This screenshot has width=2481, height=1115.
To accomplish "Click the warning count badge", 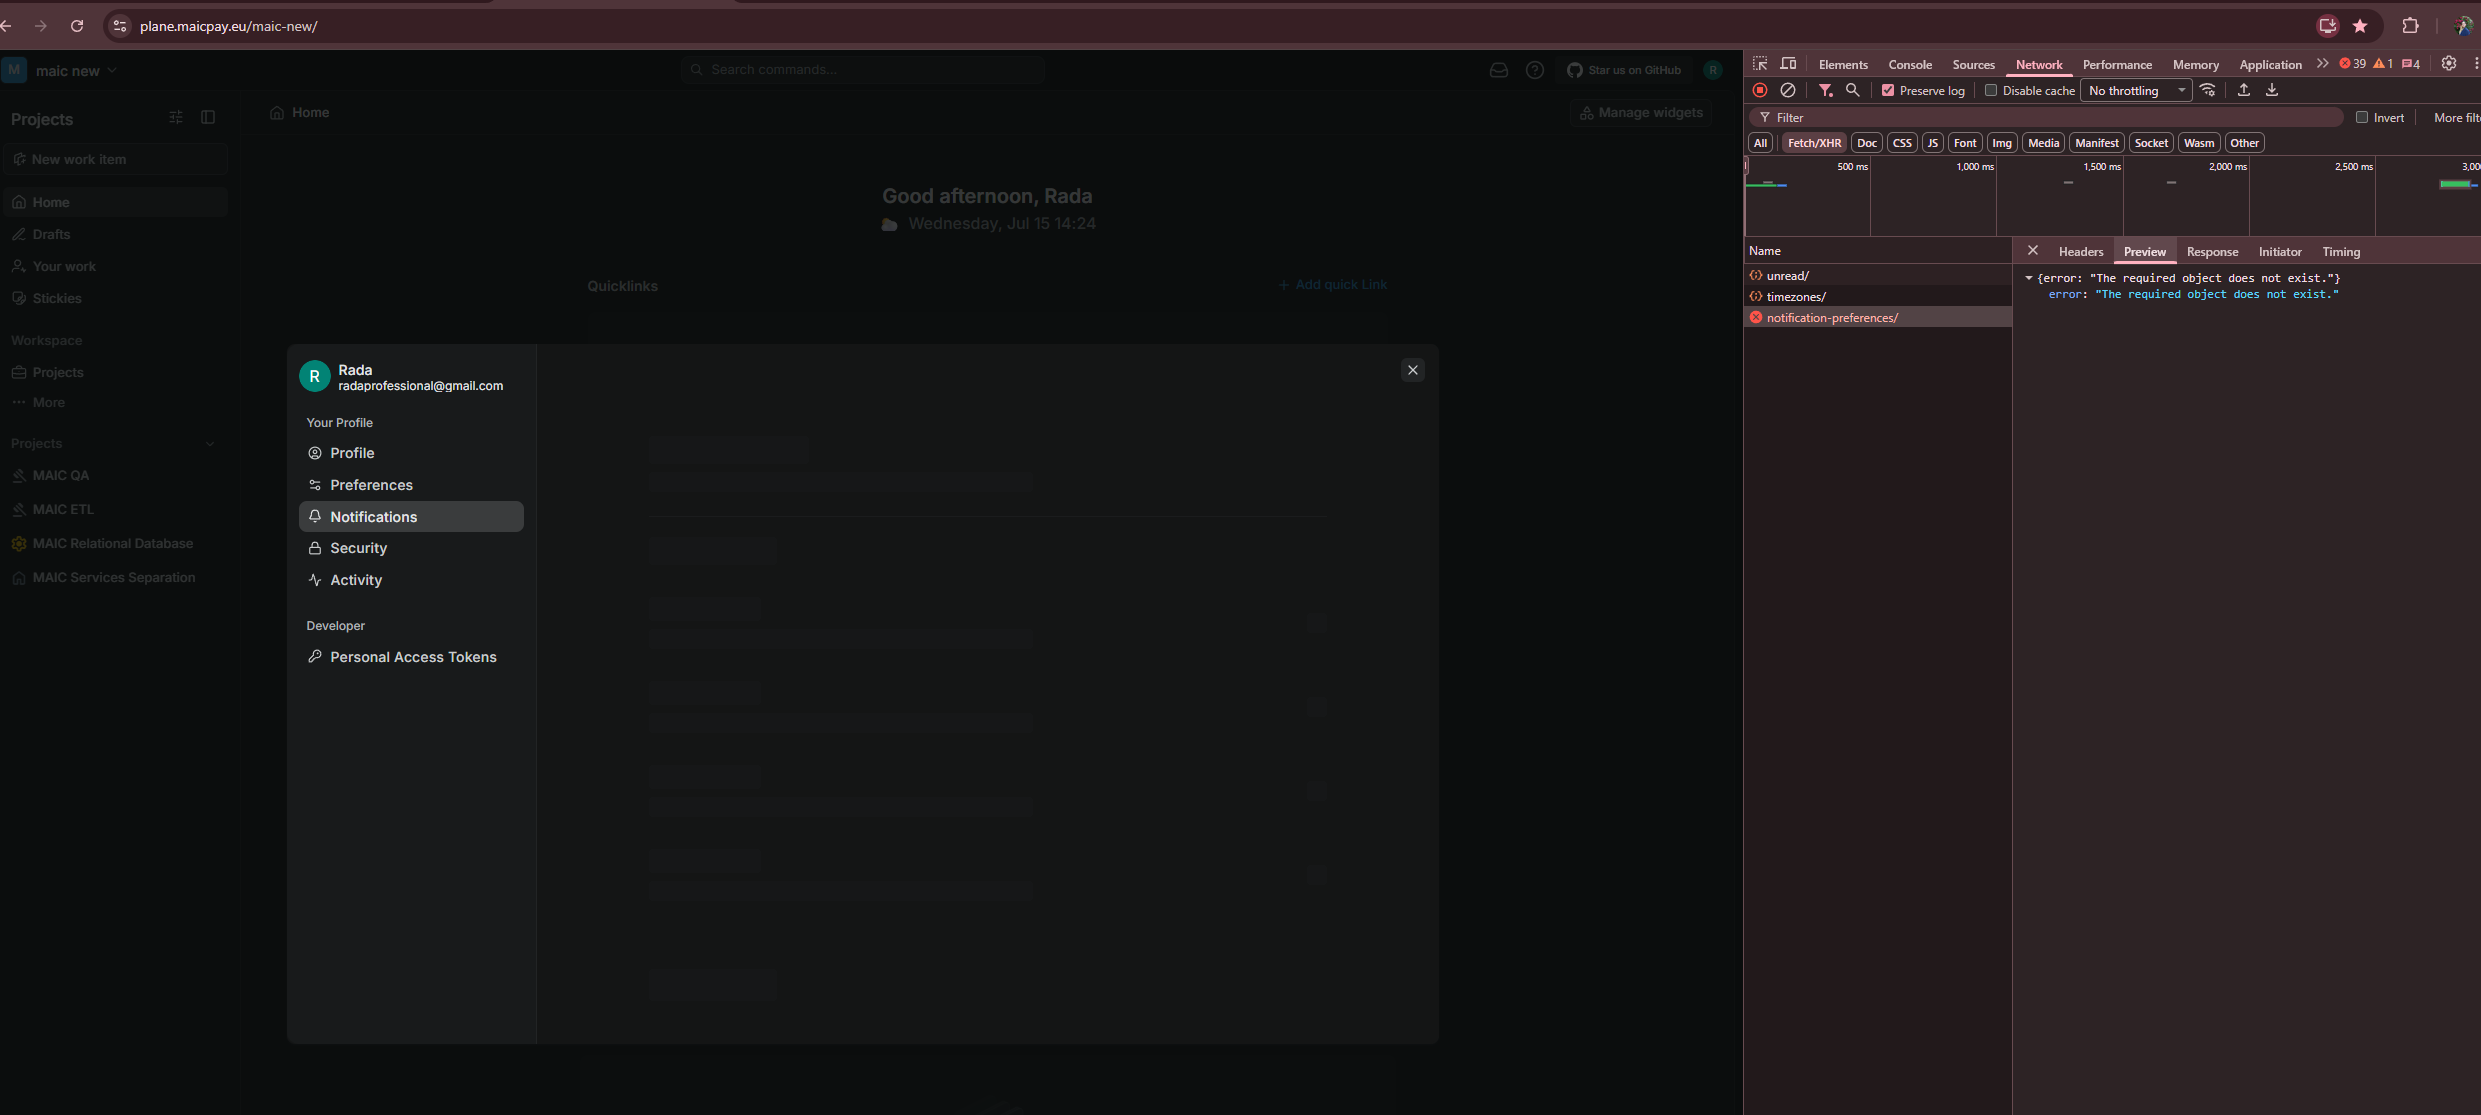I will 2384,64.
